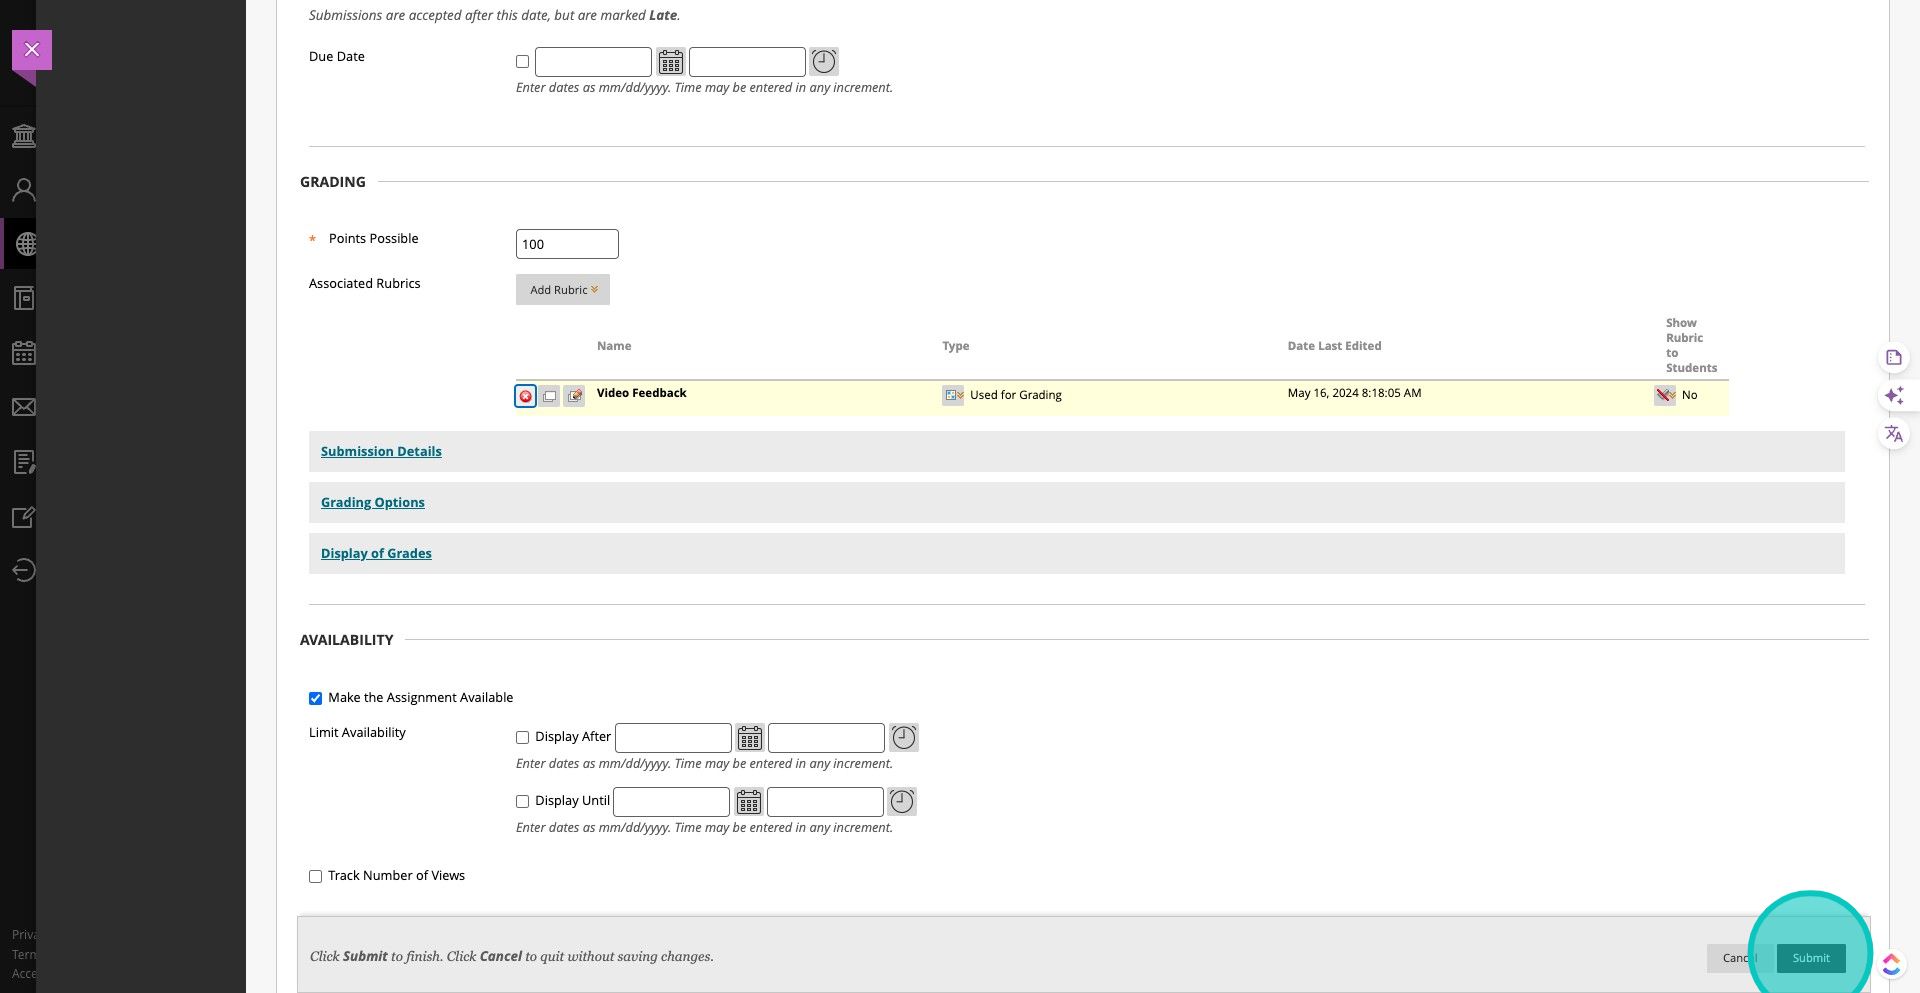Close the panel with purple X button
Screen dimensions: 1920x993
(x=32, y=50)
